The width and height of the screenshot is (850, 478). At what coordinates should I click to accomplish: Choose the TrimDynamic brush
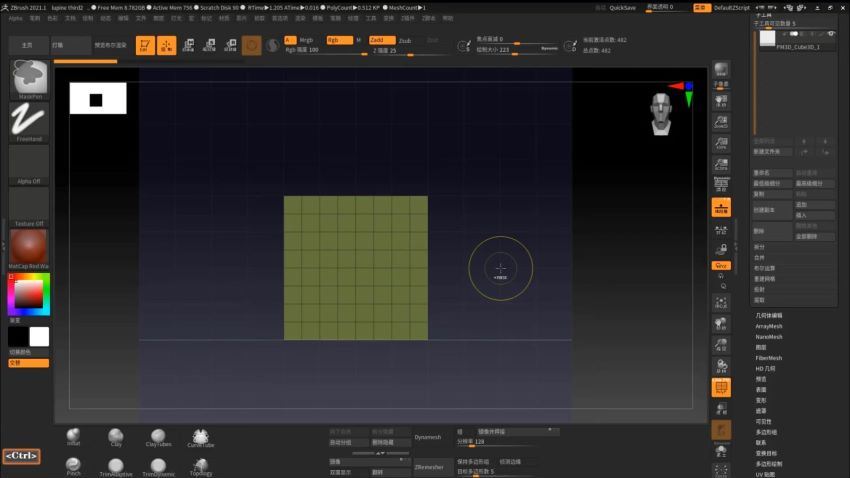pyautogui.click(x=158, y=467)
